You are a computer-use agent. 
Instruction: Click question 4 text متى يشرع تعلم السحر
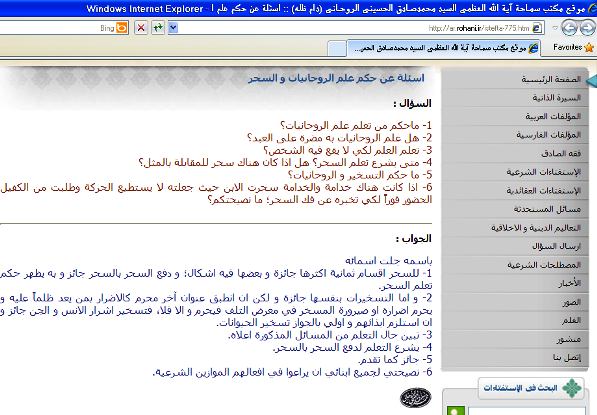285,163
